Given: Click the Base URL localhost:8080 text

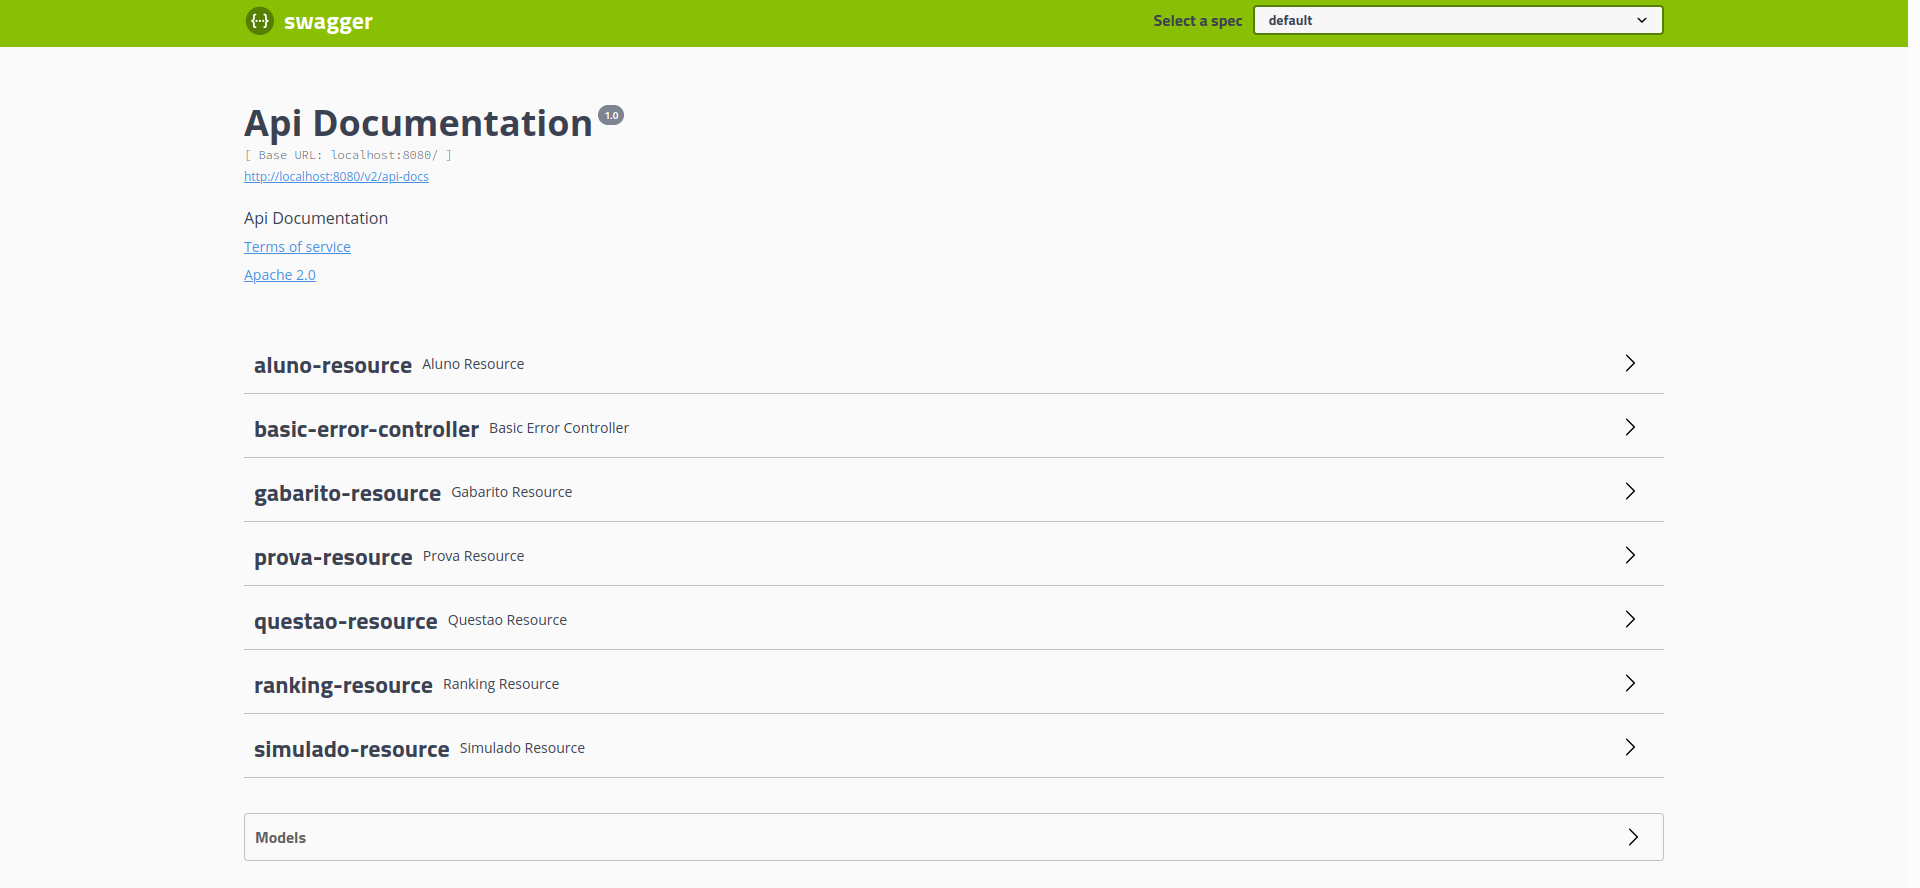Looking at the screenshot, I should pos(348,155).
